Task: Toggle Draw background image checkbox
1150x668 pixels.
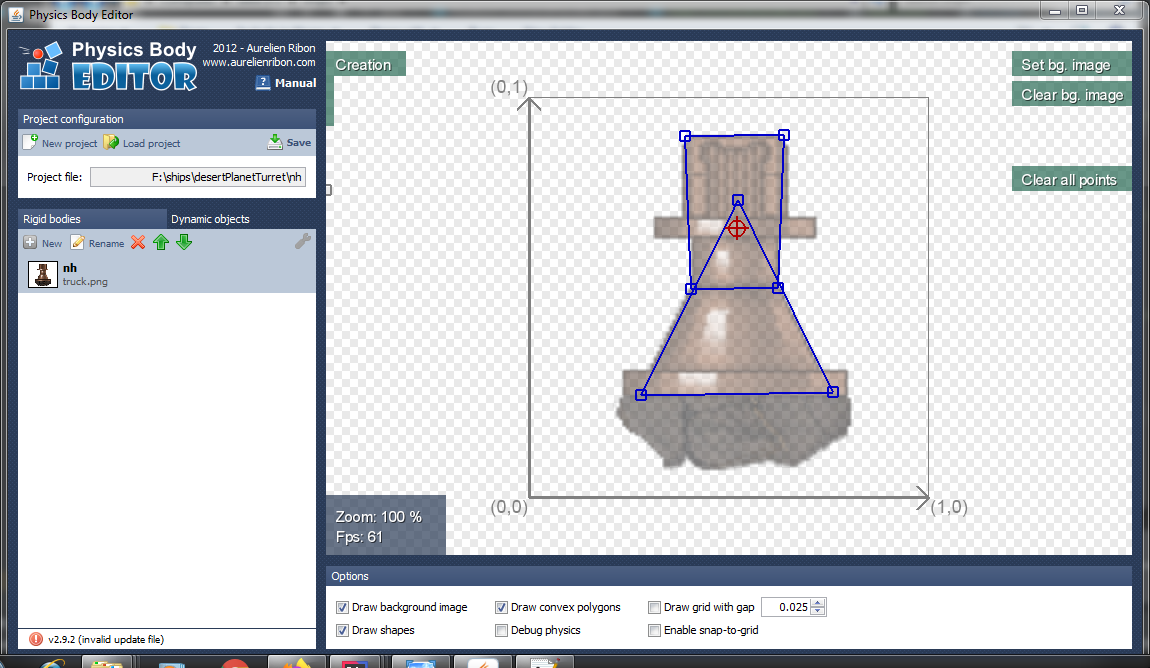Action: [x=342, y=607]
